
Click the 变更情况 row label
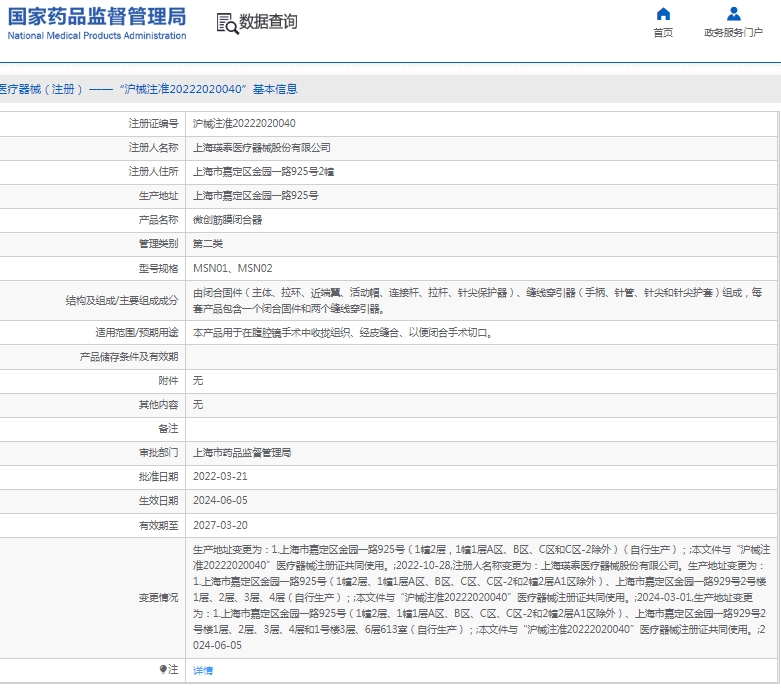pyautogui.click(x=158, y=597)
